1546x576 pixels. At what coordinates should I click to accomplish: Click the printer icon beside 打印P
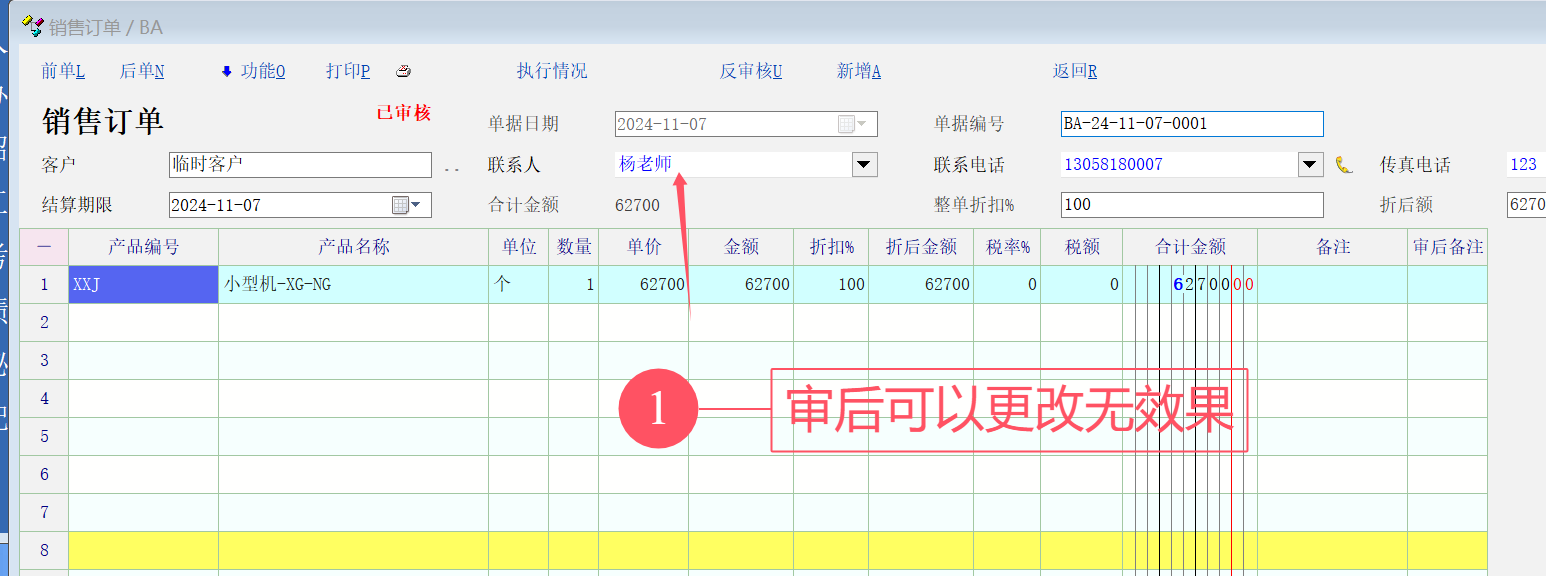(404, 71)
